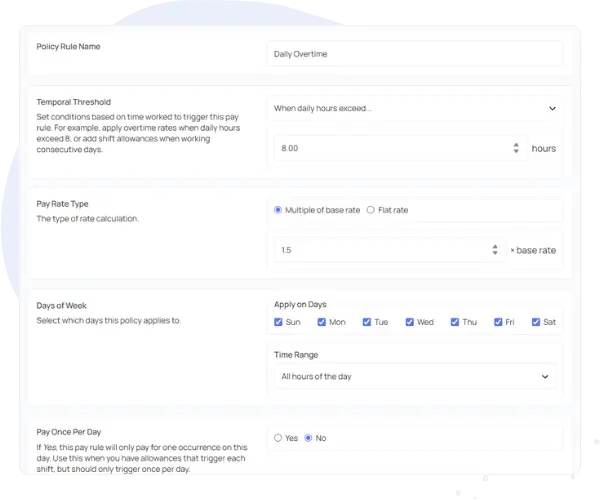Click 'The type of rate calculation.' description

(x=88, y=218)
